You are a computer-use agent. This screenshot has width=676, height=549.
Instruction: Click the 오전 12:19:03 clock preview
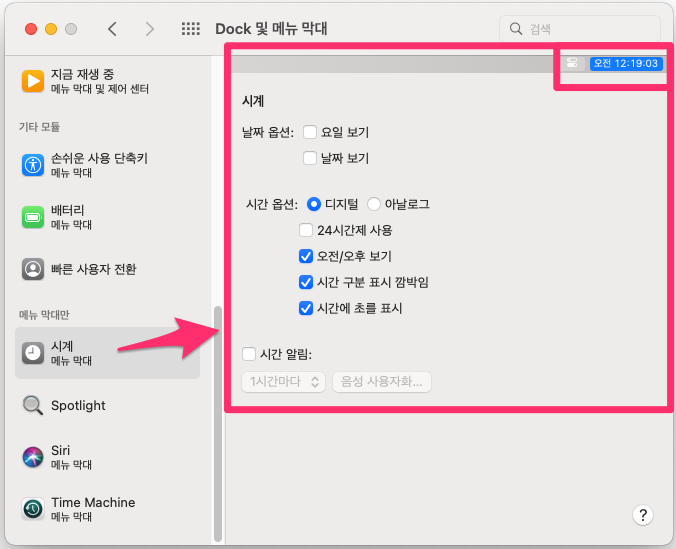pos(626,63)
